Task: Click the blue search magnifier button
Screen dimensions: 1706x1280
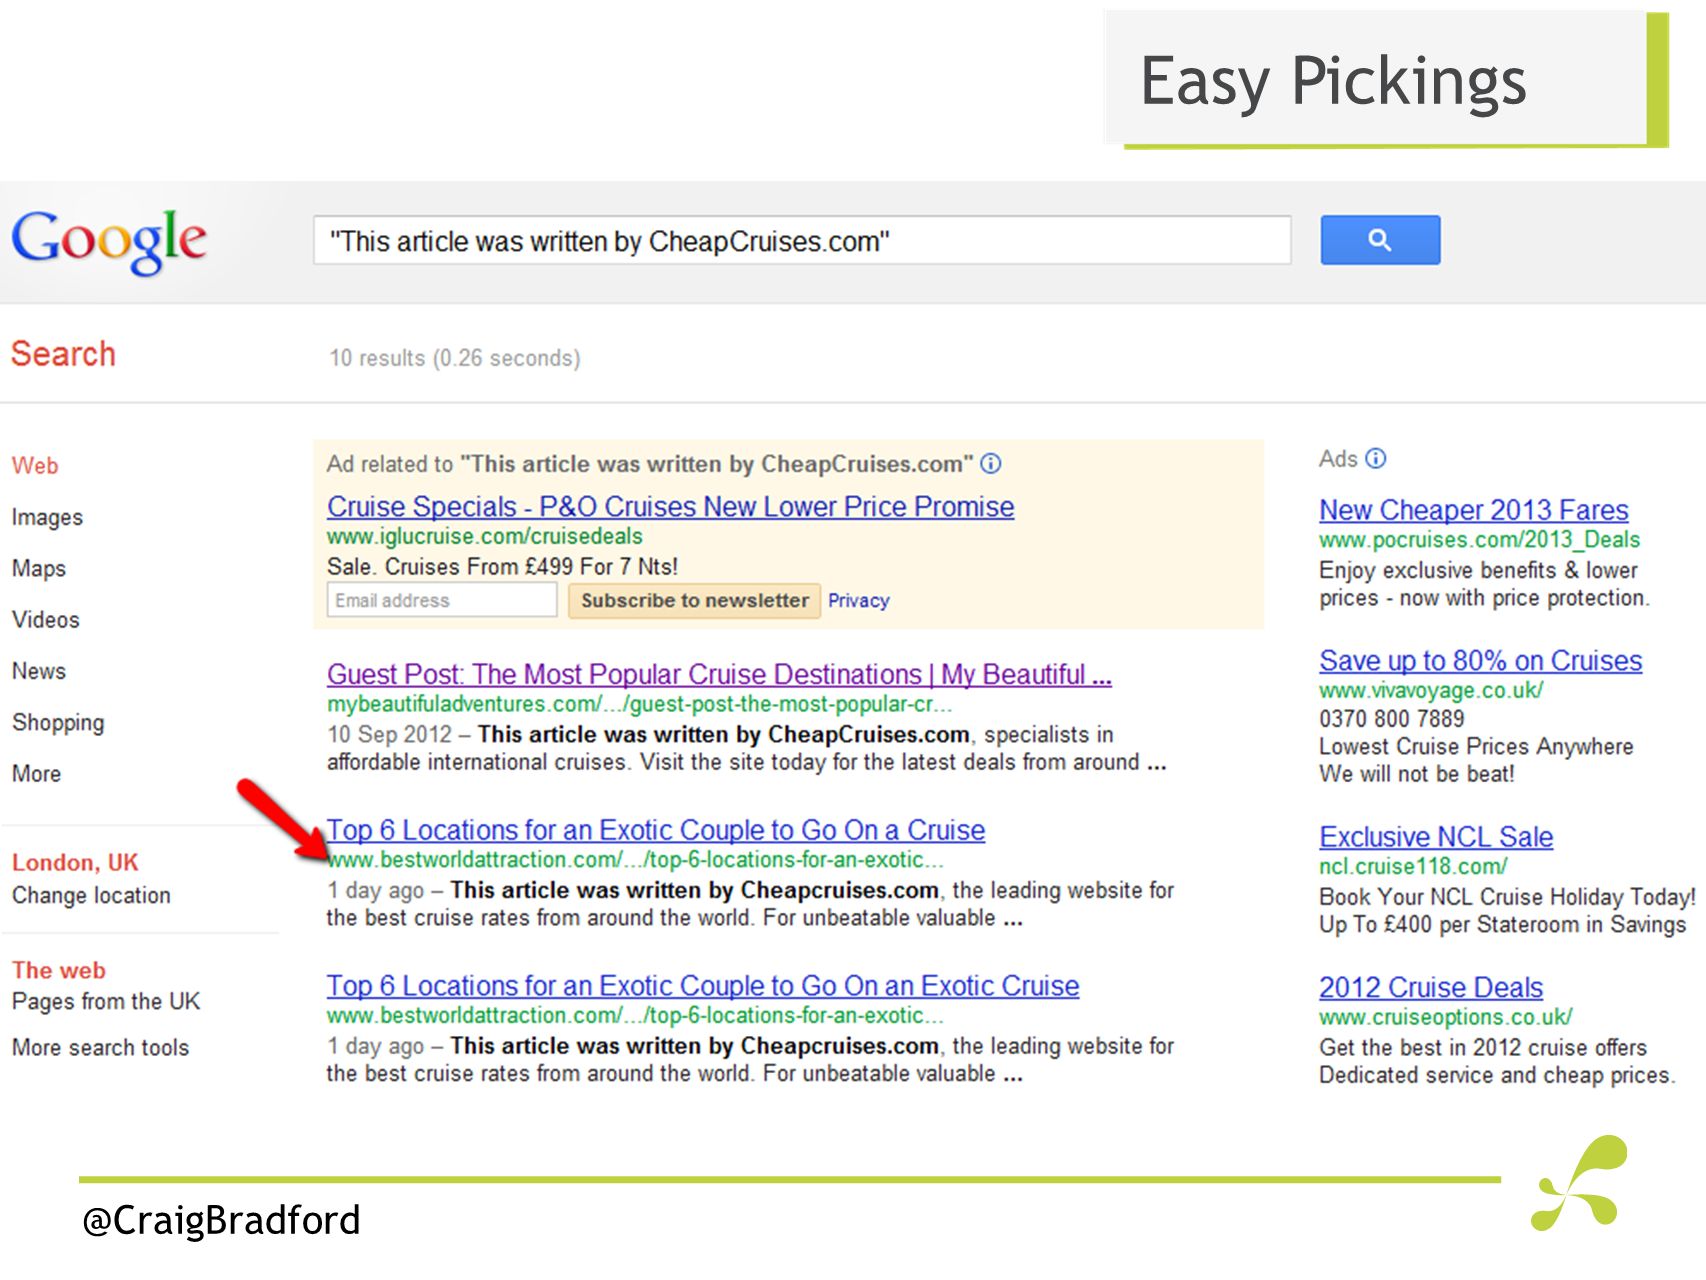Action: [x=1380, y=240]
